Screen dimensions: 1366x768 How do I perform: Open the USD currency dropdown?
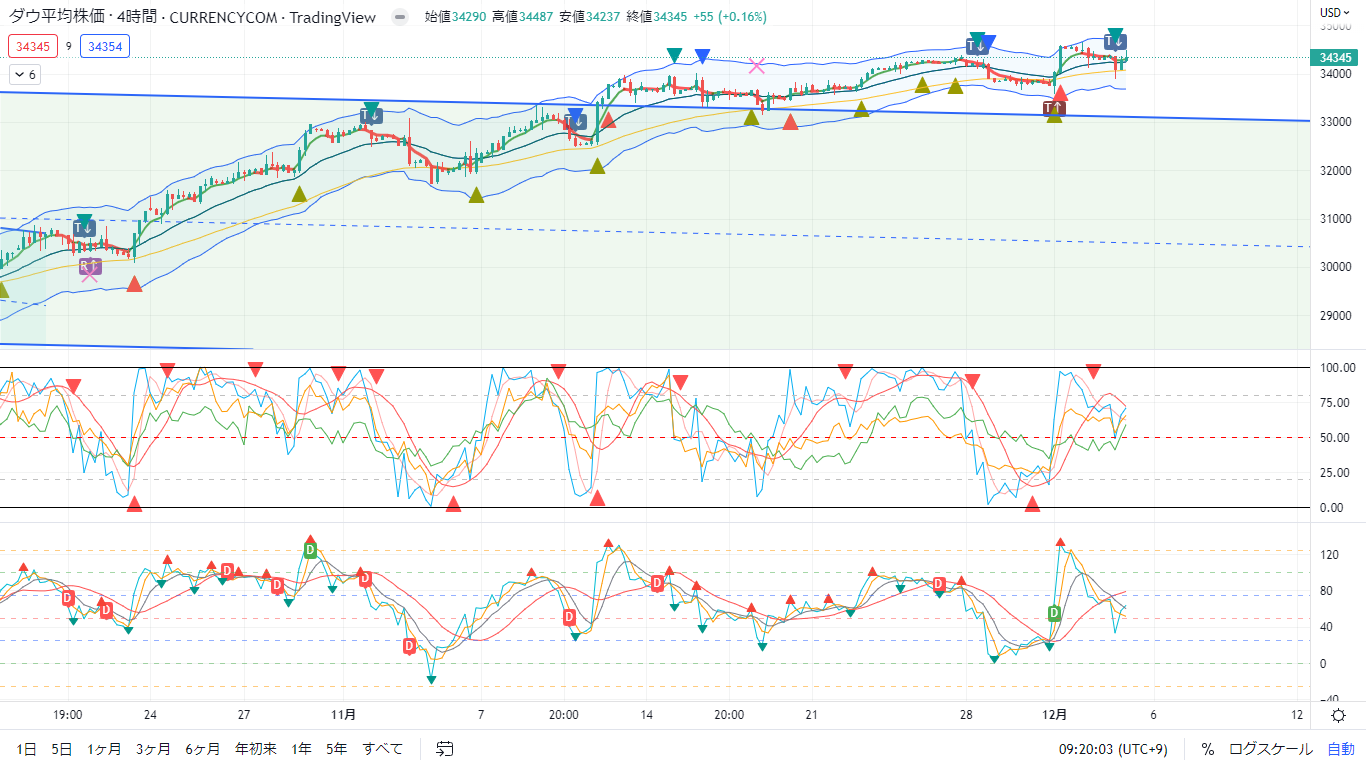pos(1335,13)
